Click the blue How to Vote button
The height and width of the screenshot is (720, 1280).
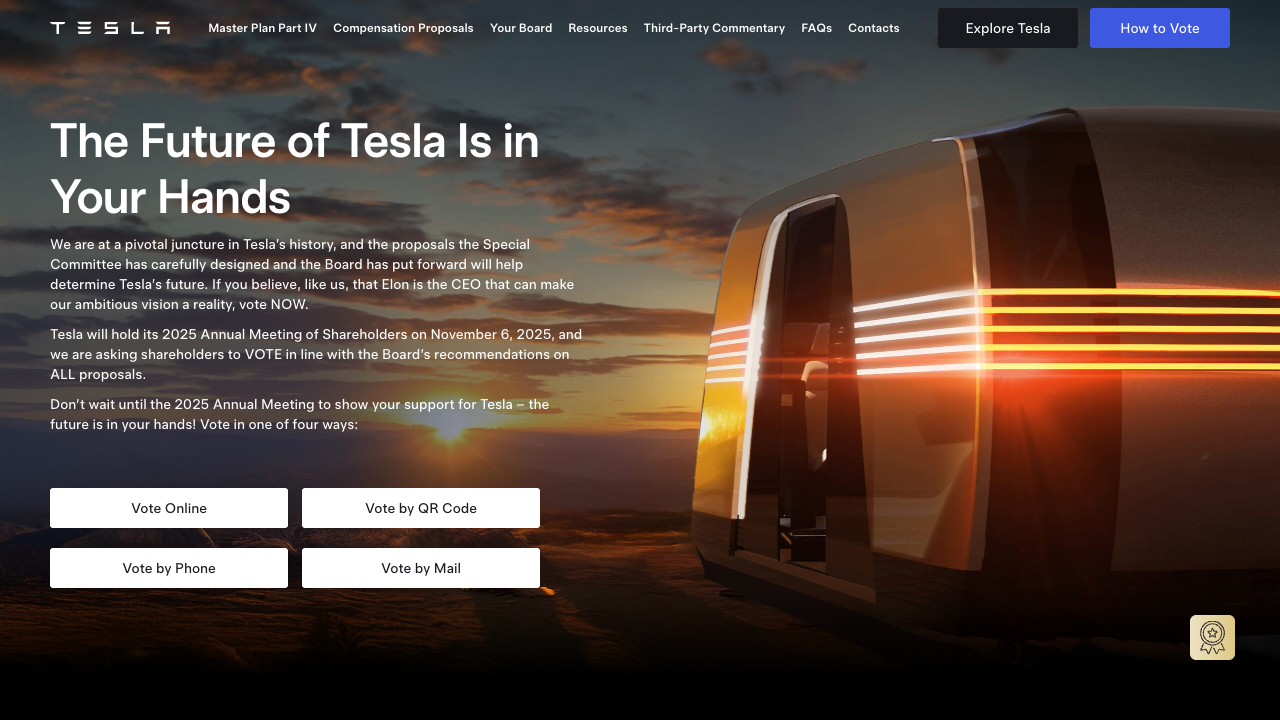point(1160,28)
